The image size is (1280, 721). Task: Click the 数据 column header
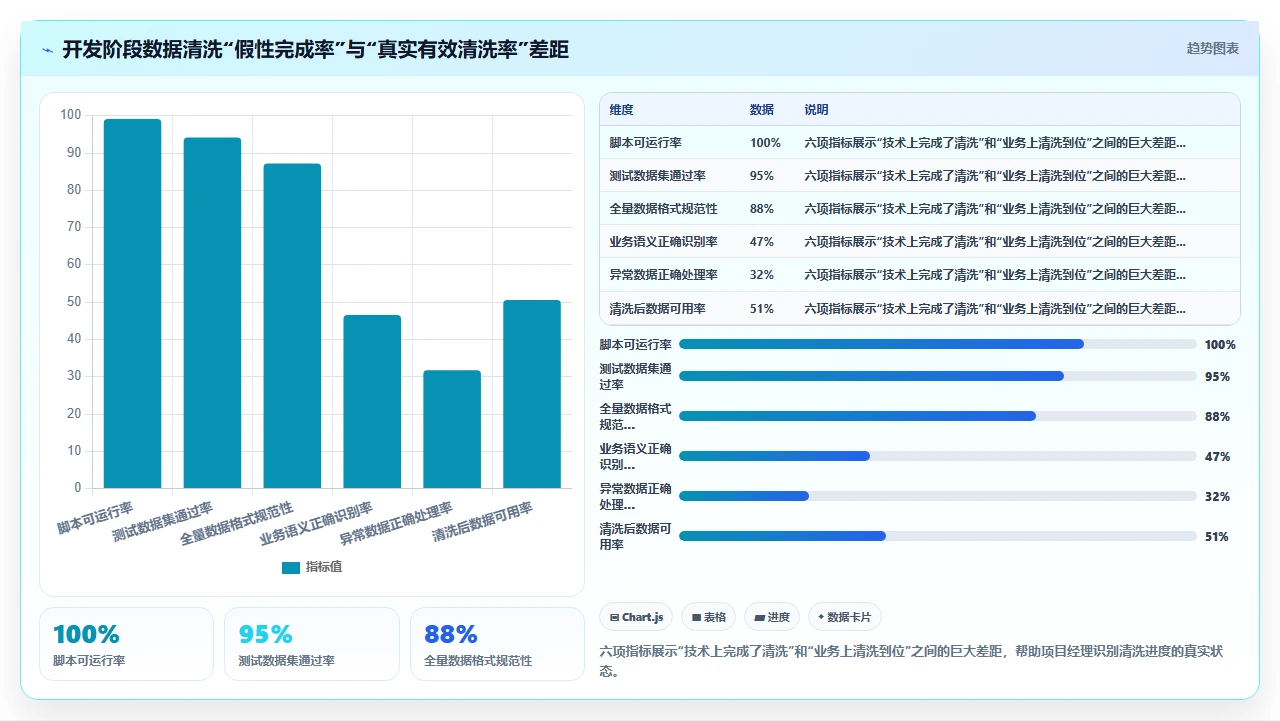(x=762, y=110)
